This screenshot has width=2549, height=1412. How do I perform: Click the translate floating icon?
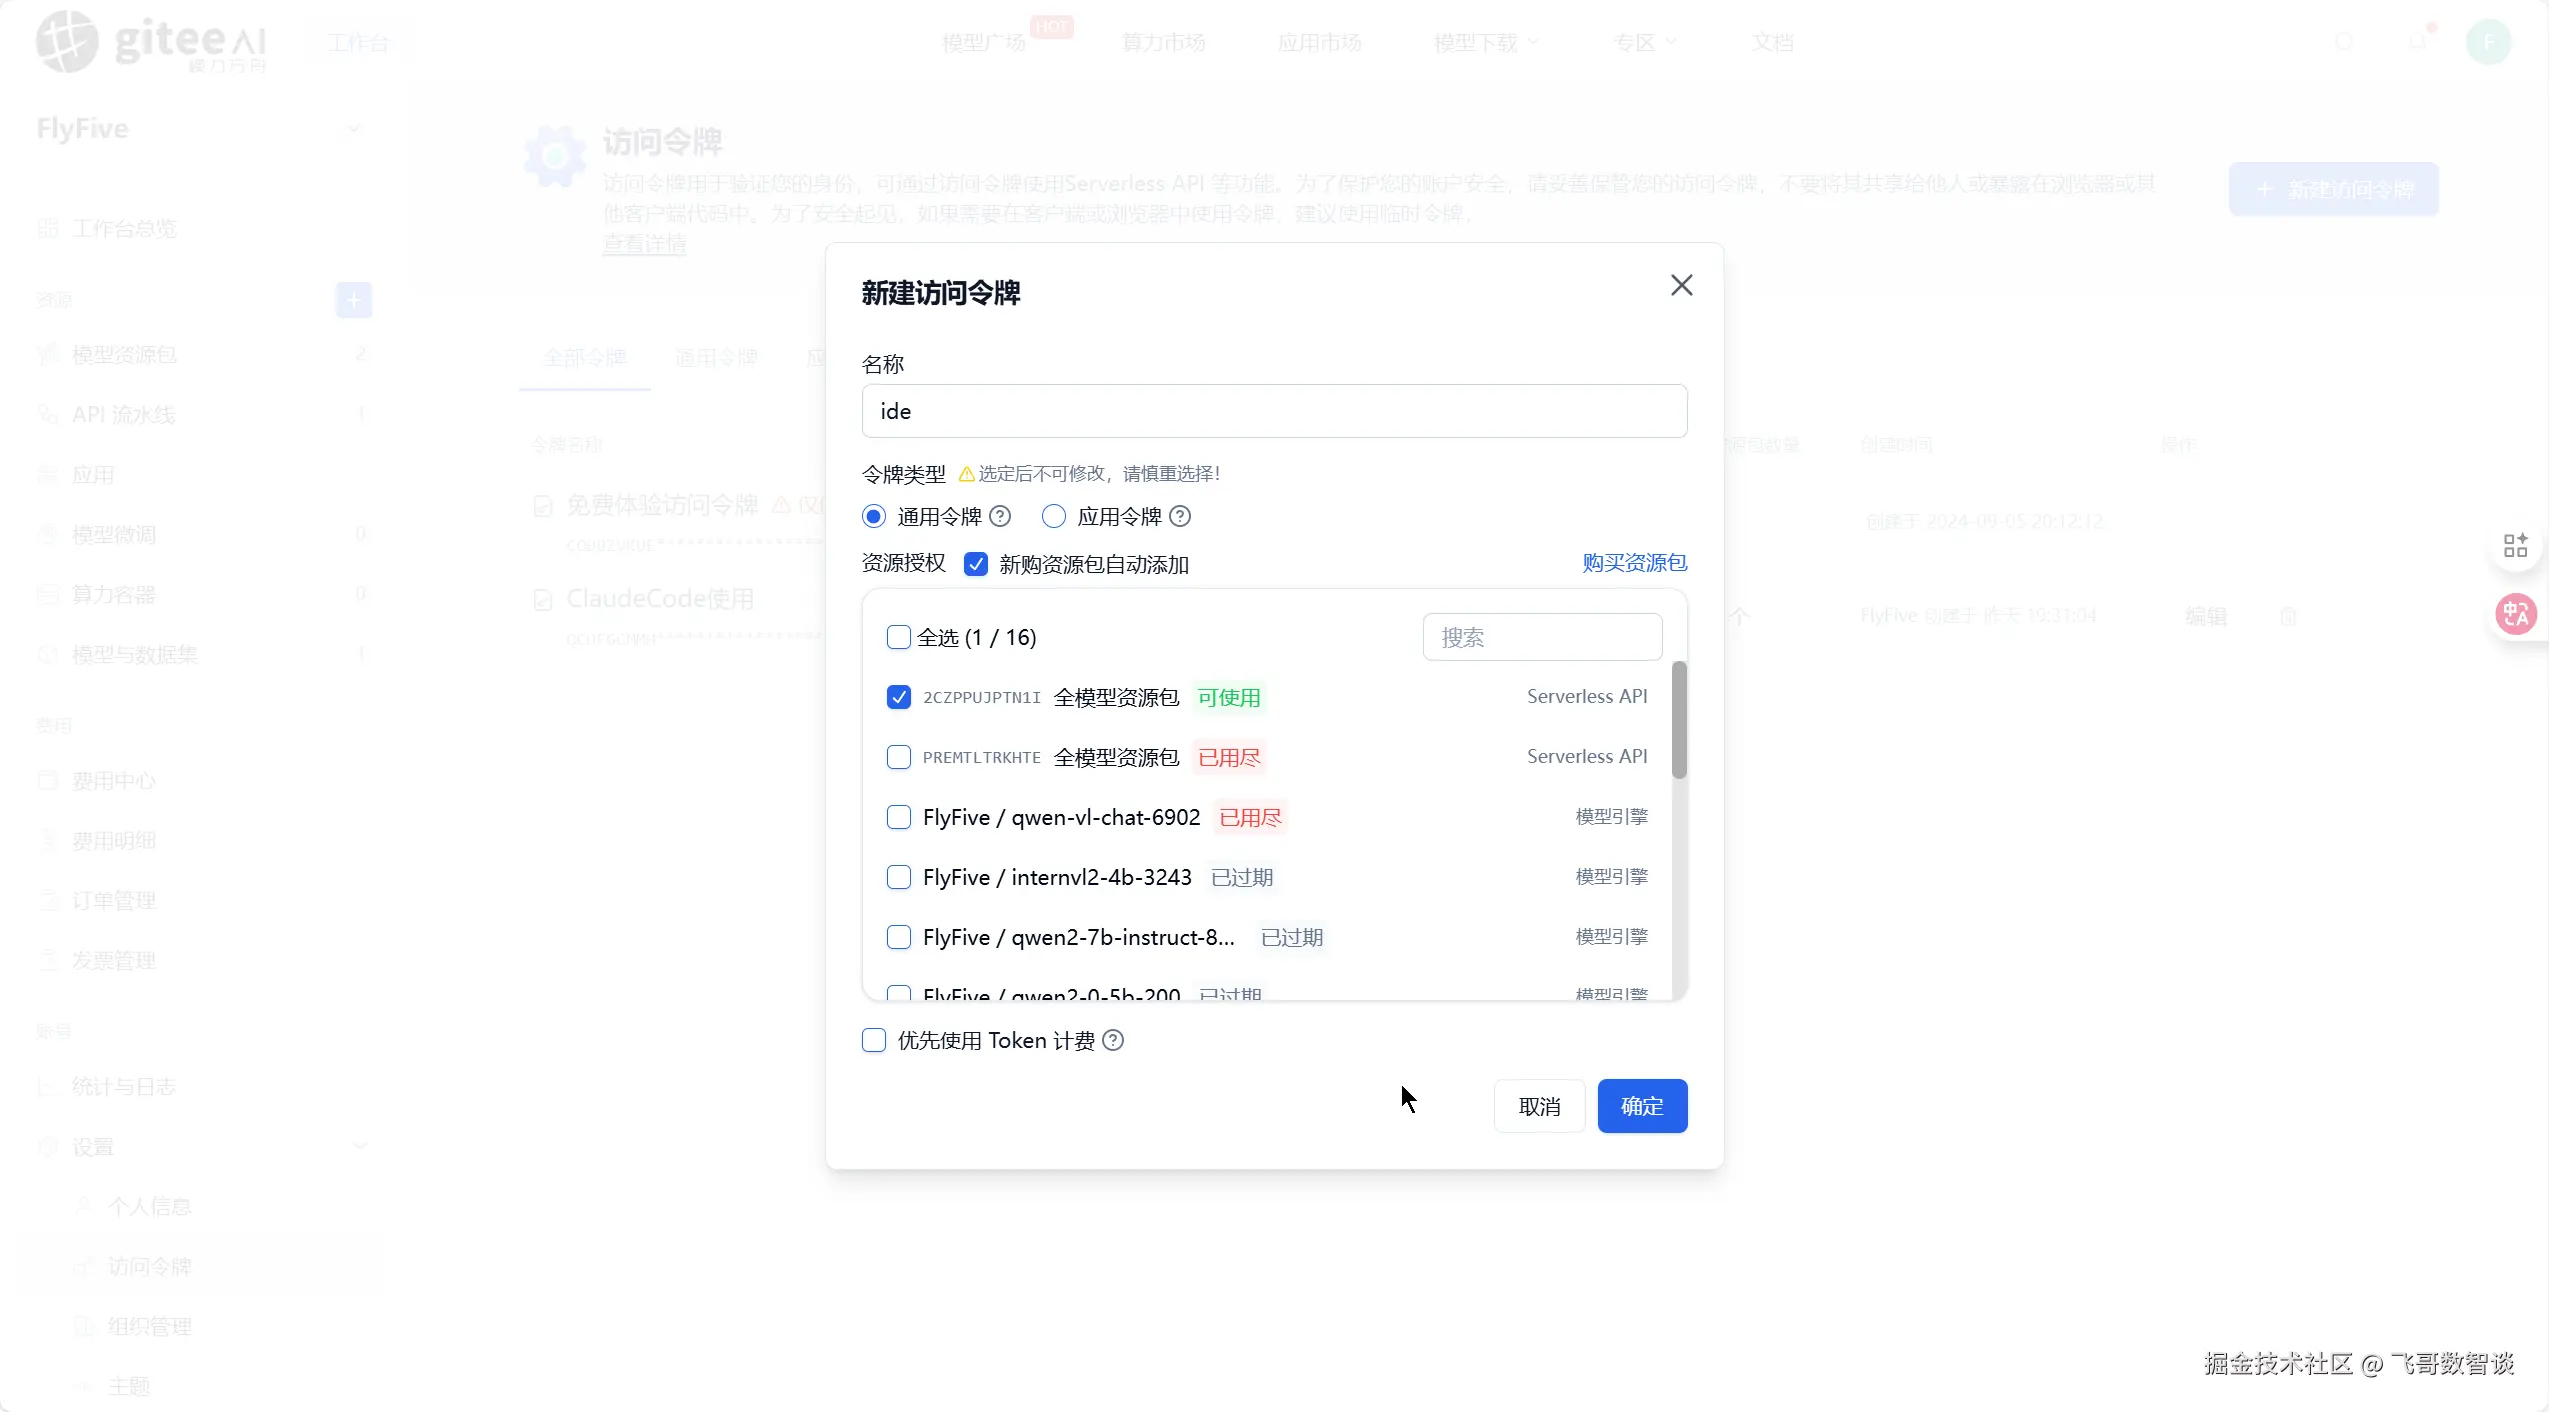click(2515, 614)
